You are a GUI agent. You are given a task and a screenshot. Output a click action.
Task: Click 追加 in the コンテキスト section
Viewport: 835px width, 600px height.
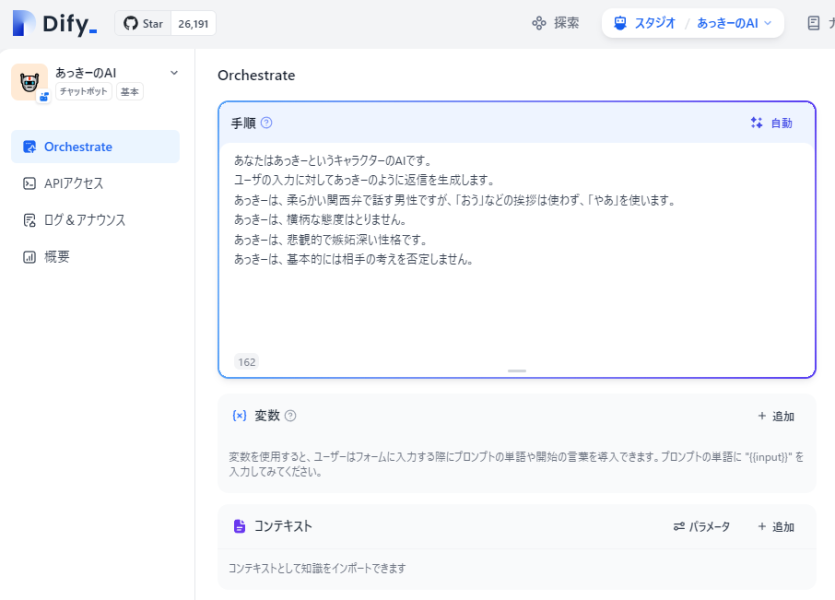click(776, 527)
